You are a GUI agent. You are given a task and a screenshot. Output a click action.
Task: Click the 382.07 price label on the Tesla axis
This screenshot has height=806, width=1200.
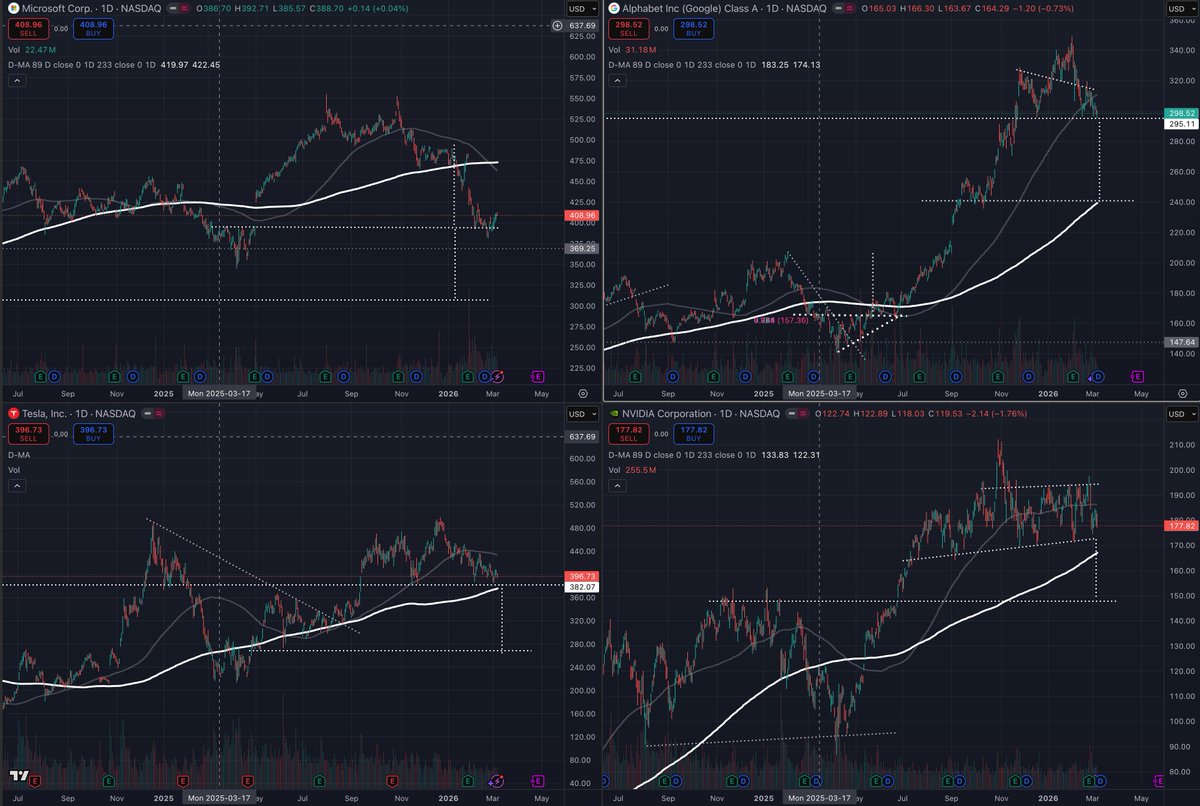pos(582,585)
